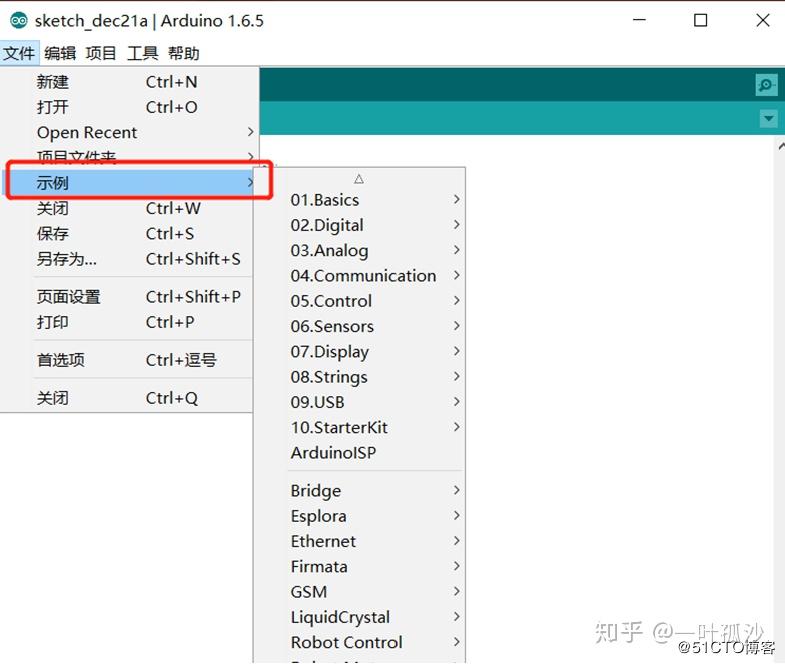Open the 工具 menu

tap(142, 53)
